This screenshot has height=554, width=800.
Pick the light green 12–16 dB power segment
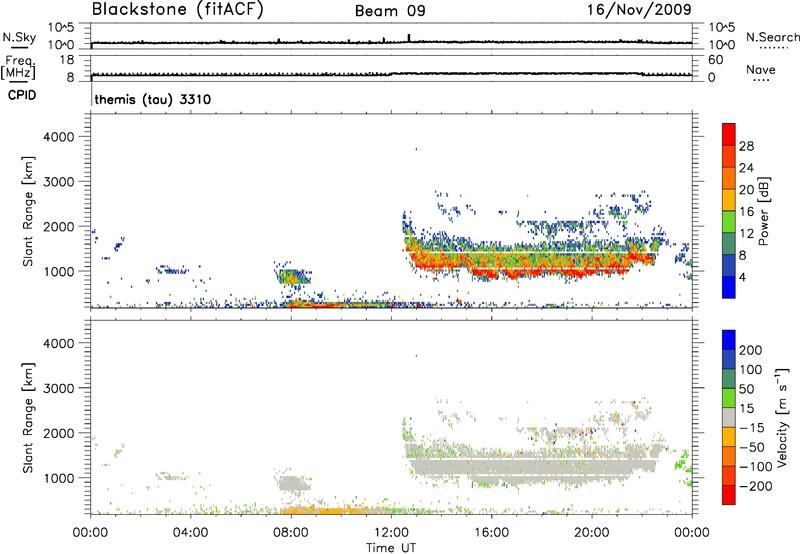tap(729, 222)
